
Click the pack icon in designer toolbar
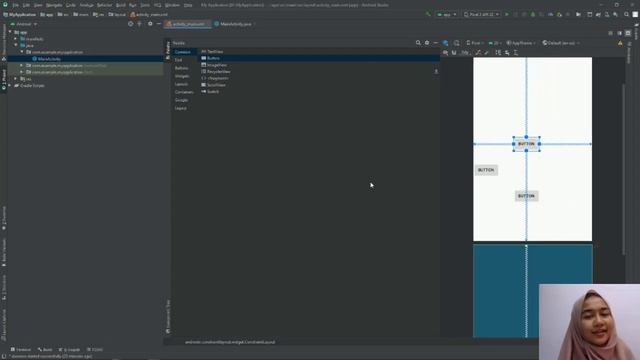(x=498, y=53)
